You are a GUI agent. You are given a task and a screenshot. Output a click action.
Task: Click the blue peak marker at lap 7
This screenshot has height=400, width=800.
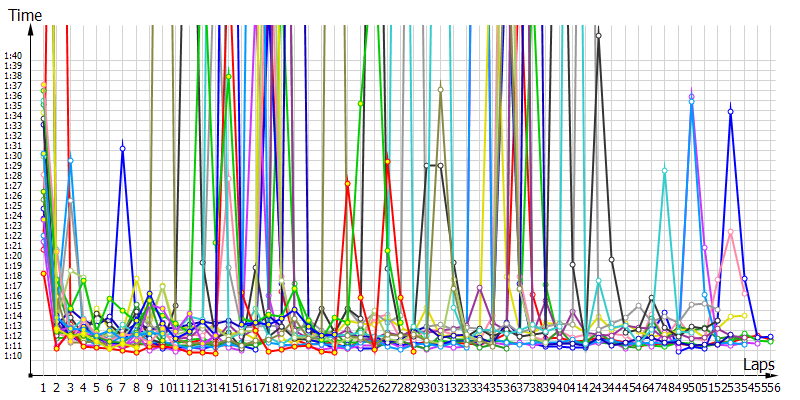pos(122,148)
